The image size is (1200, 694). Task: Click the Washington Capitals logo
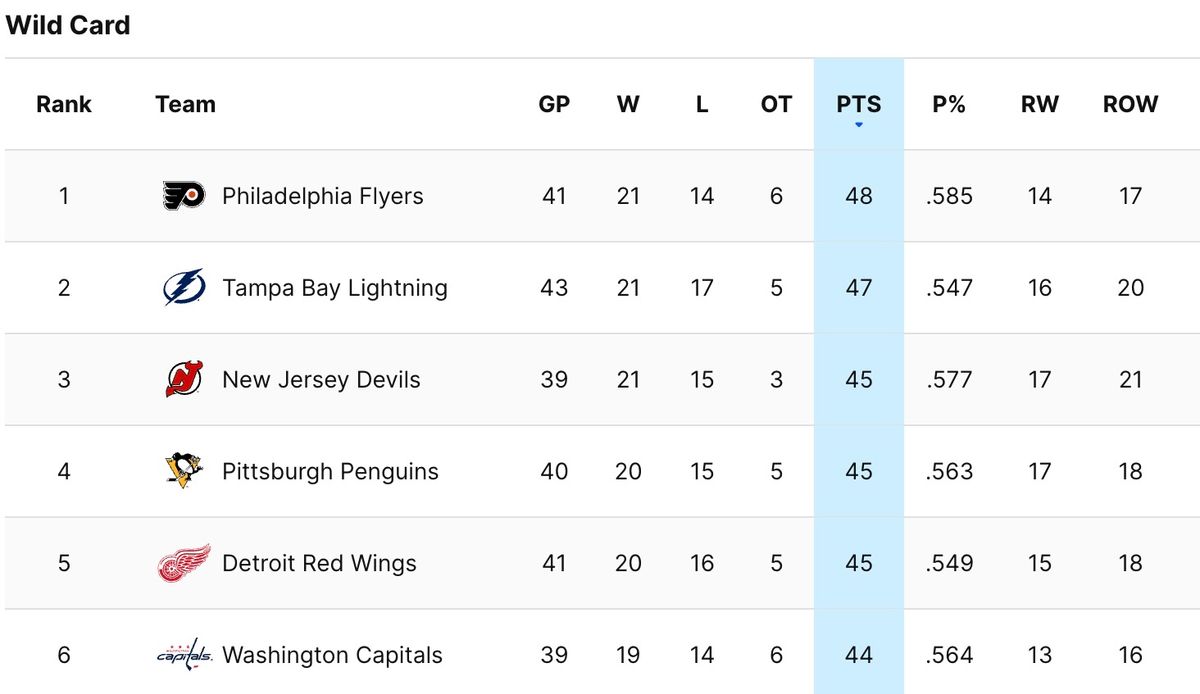click(x=184, y=656)
